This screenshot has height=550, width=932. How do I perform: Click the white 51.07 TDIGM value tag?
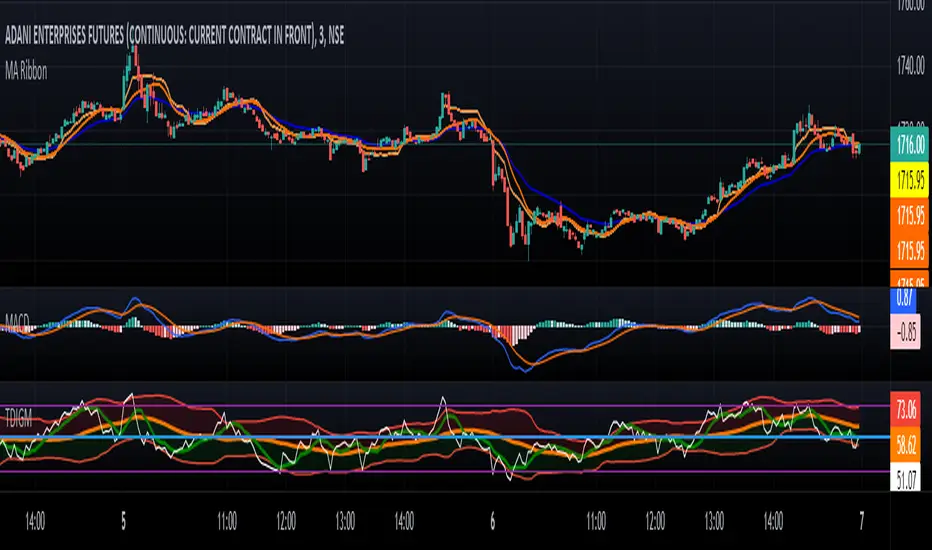click(x=908, y=484)
